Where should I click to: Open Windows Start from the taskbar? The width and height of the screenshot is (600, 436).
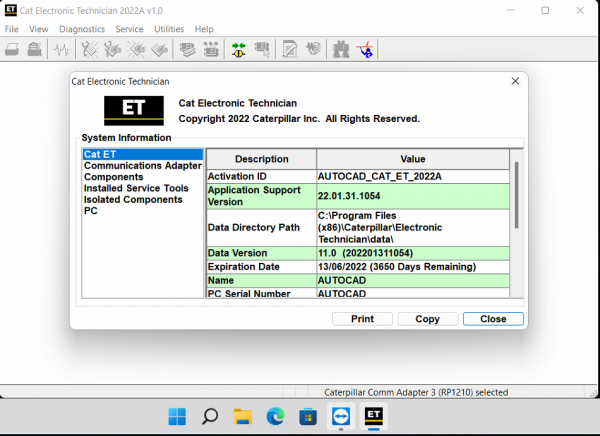coord(177,416)
